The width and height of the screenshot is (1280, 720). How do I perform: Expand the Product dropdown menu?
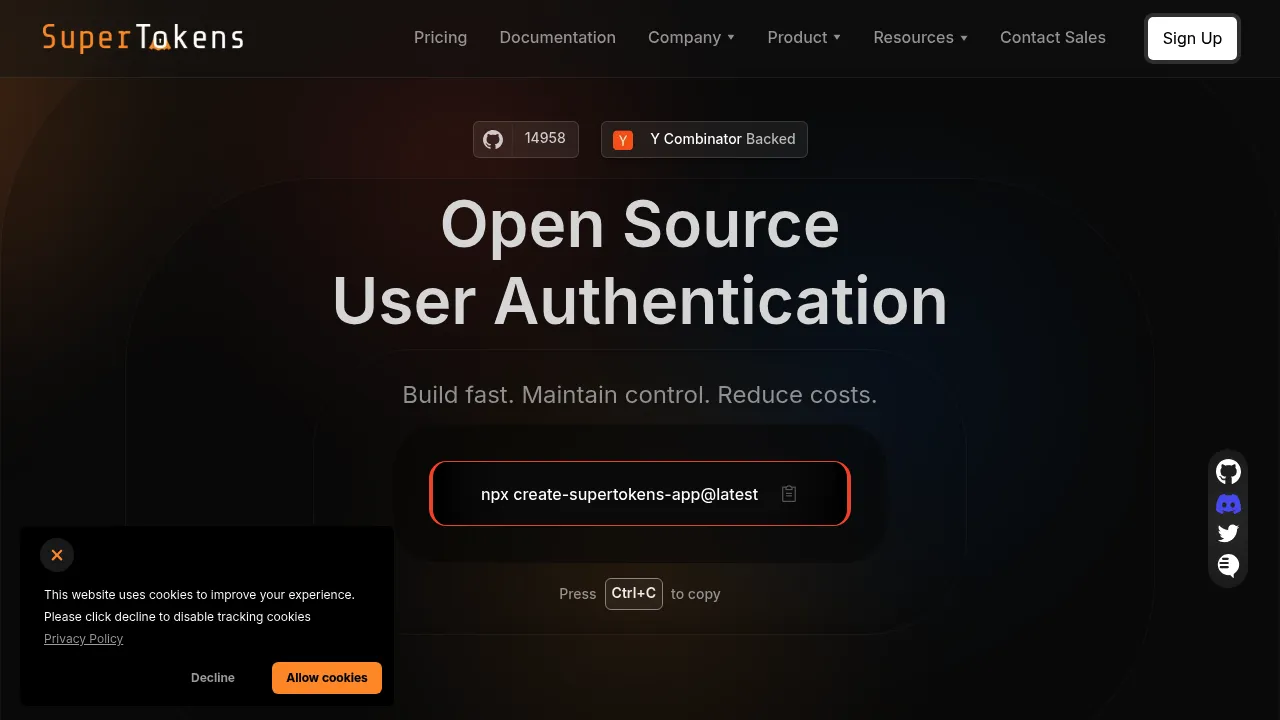[804, 37]
